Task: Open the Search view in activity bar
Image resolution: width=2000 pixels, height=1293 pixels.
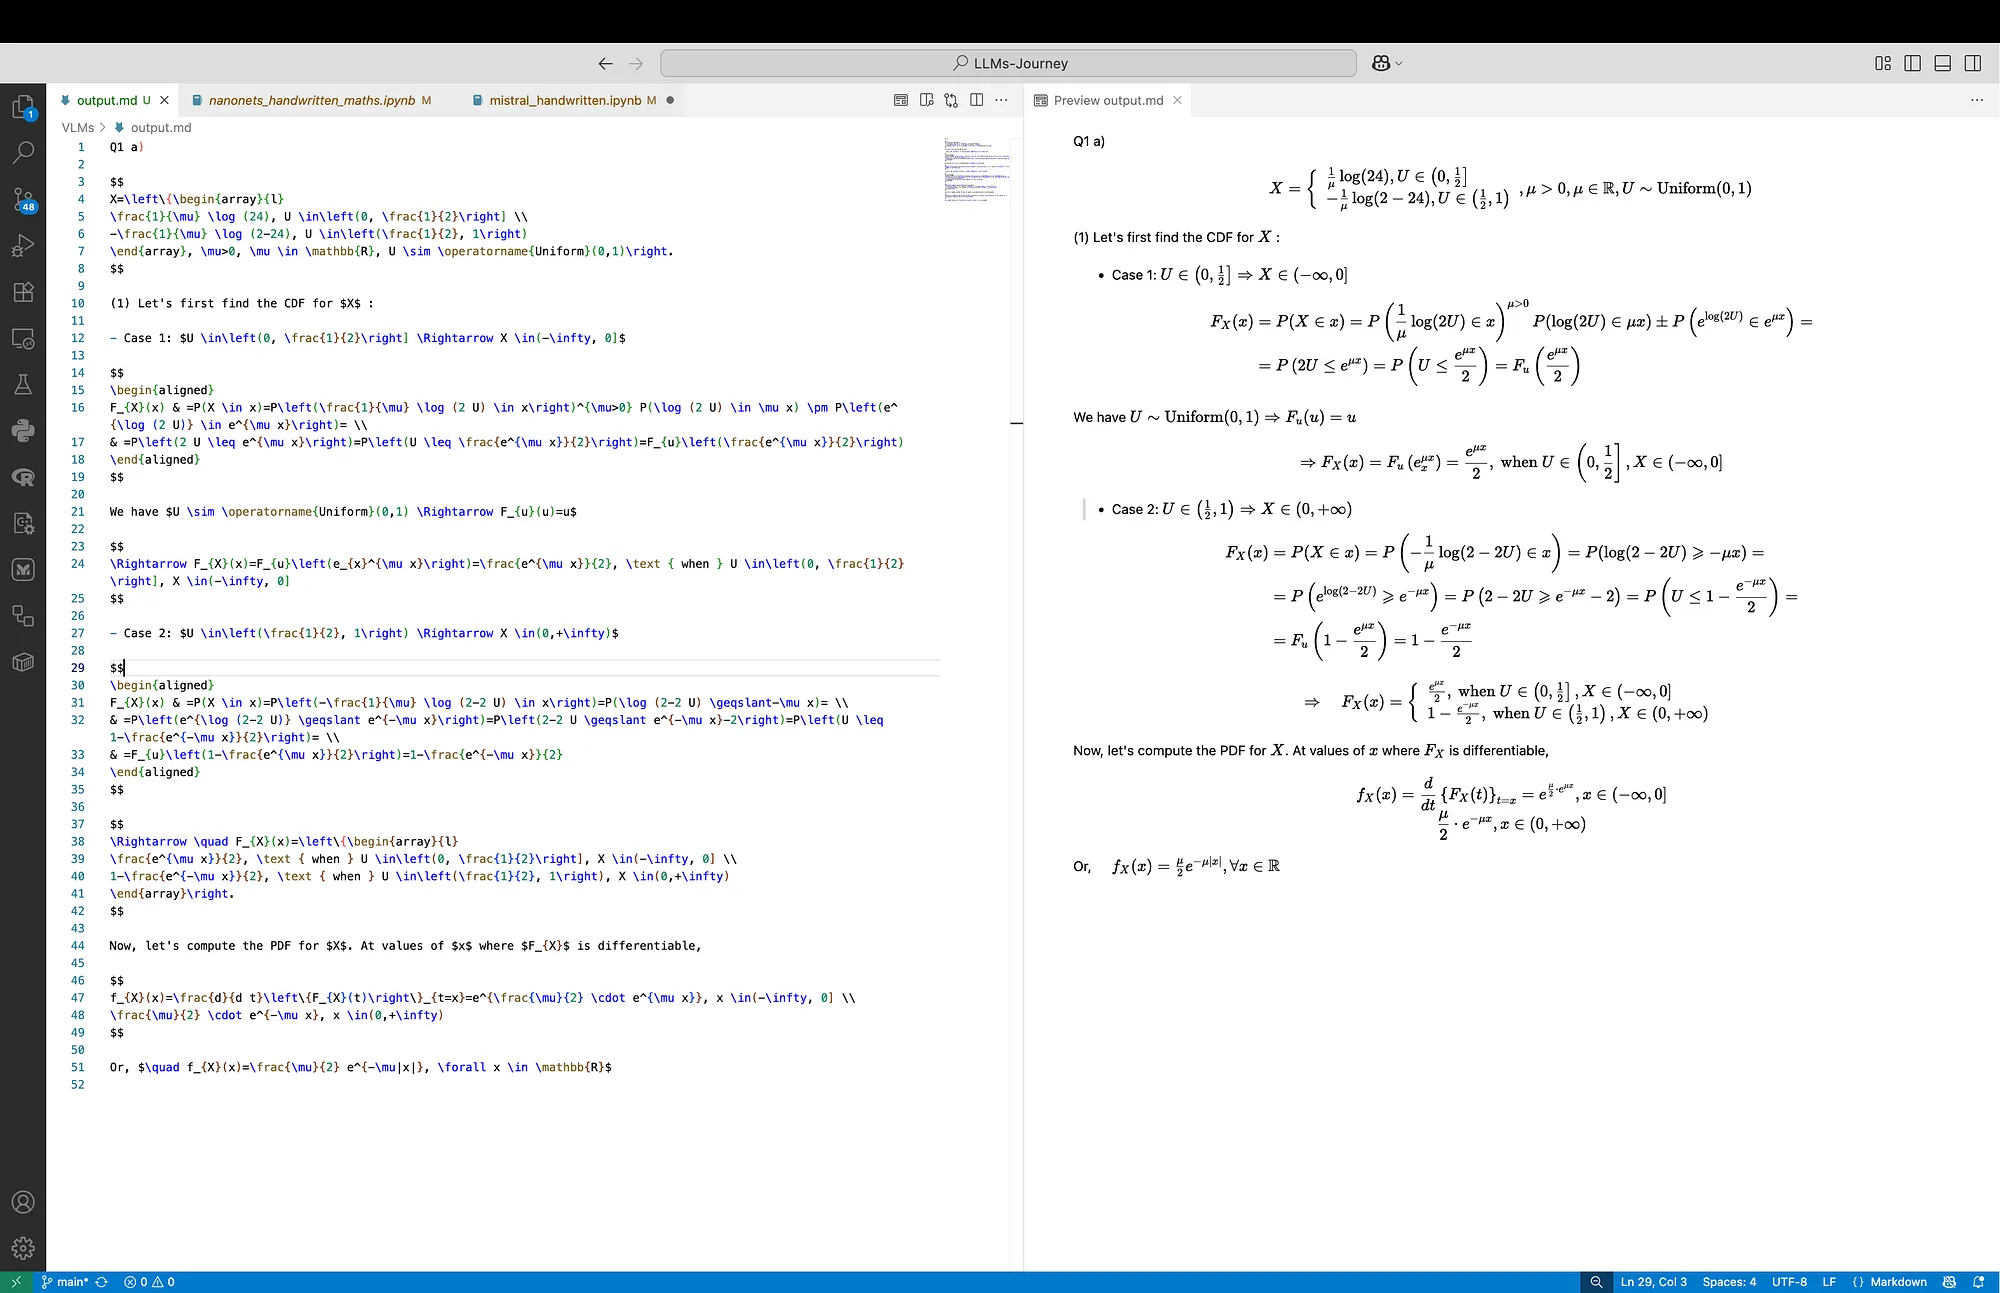Action: [23, 152]
